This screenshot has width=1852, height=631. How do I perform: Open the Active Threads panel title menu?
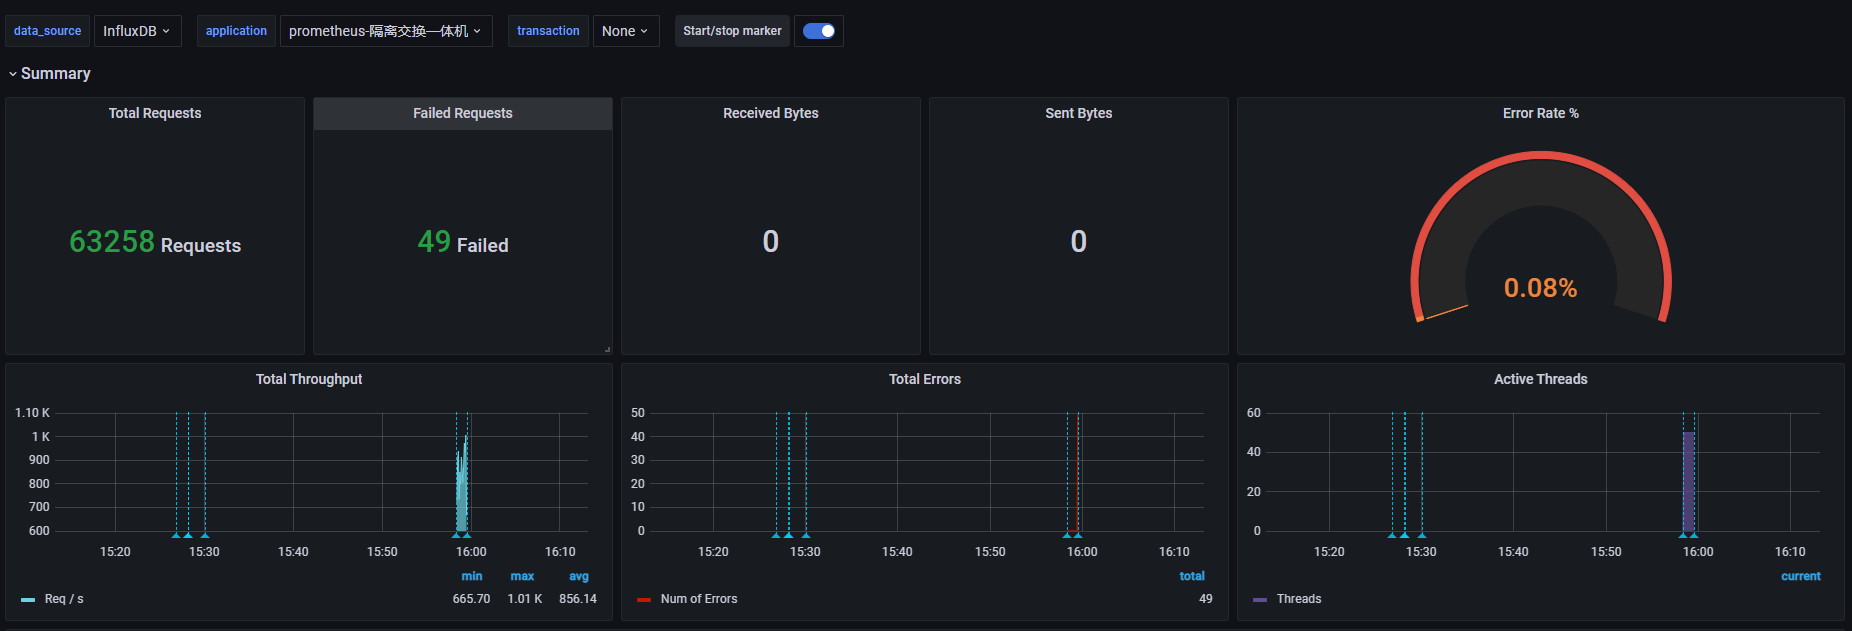pyautogui.click(x=1541, y=379)
